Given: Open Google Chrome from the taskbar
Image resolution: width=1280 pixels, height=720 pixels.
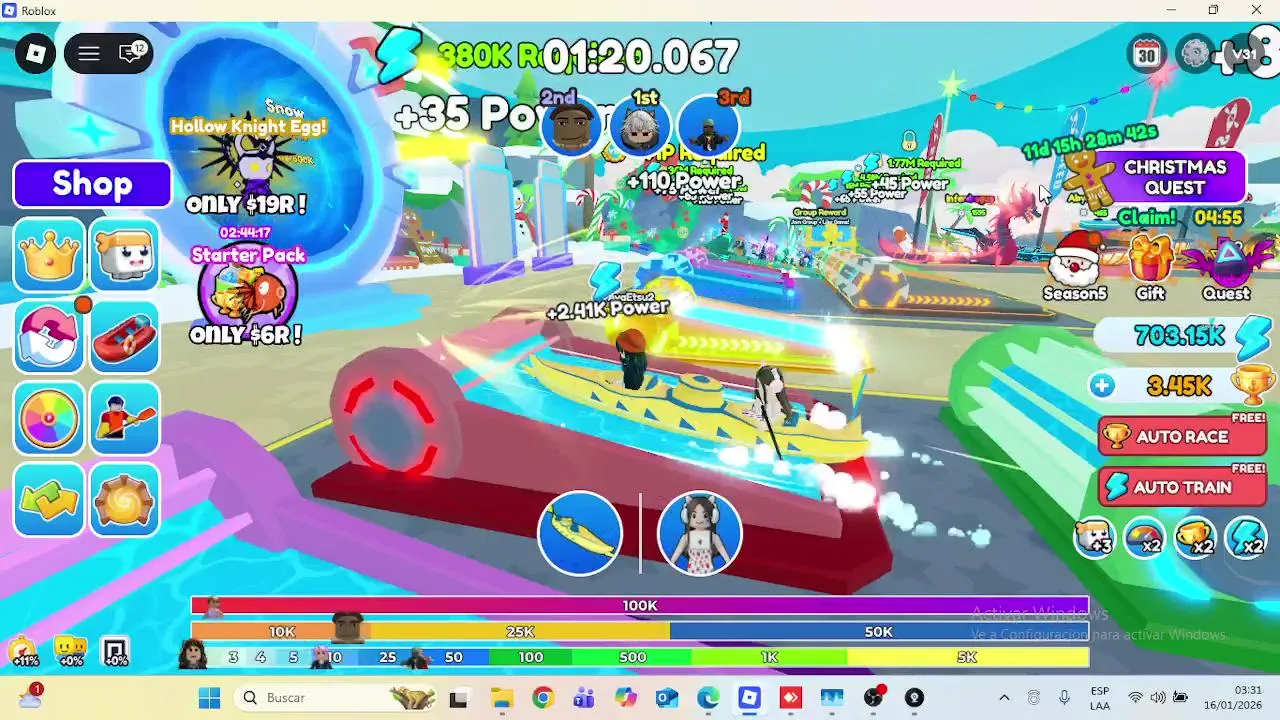Looking at the screenshot, I should tap(543, 698).
